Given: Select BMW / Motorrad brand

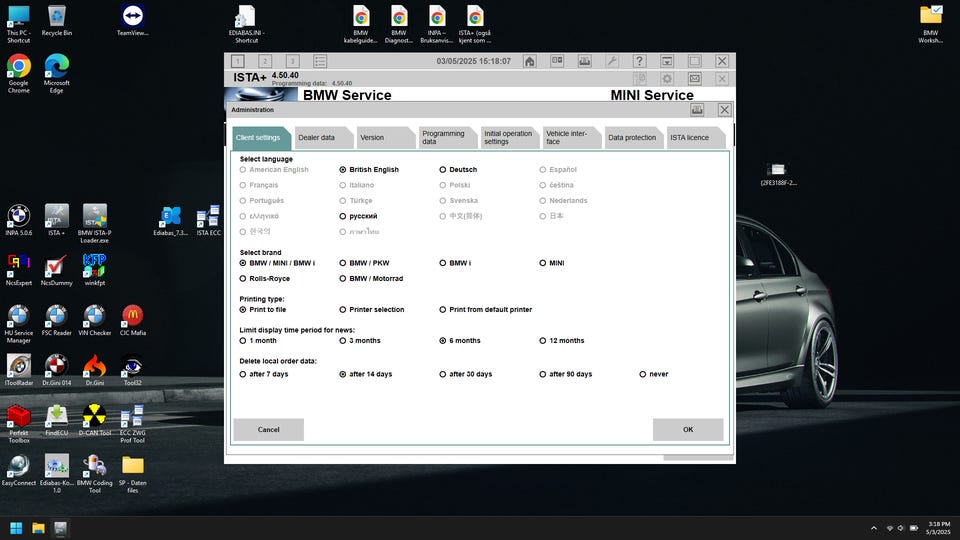Looking at the screenshot, I should point(343,279).
